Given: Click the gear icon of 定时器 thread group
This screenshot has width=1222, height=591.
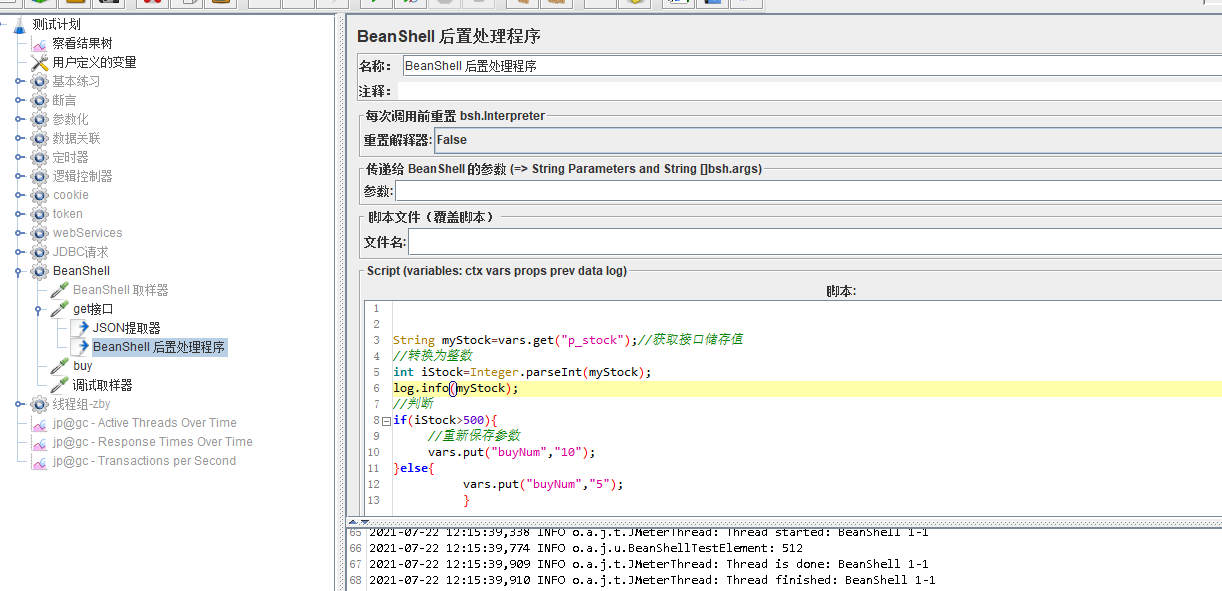Looking at the screenshot, I should (39, 157).
